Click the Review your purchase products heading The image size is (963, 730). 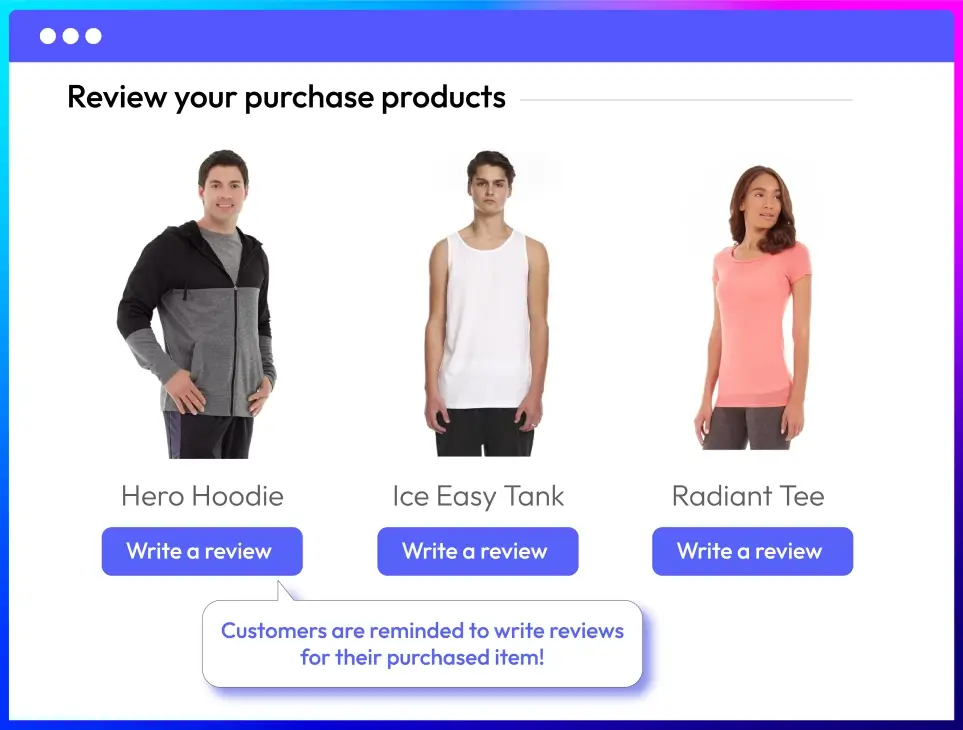coord(286,98)
